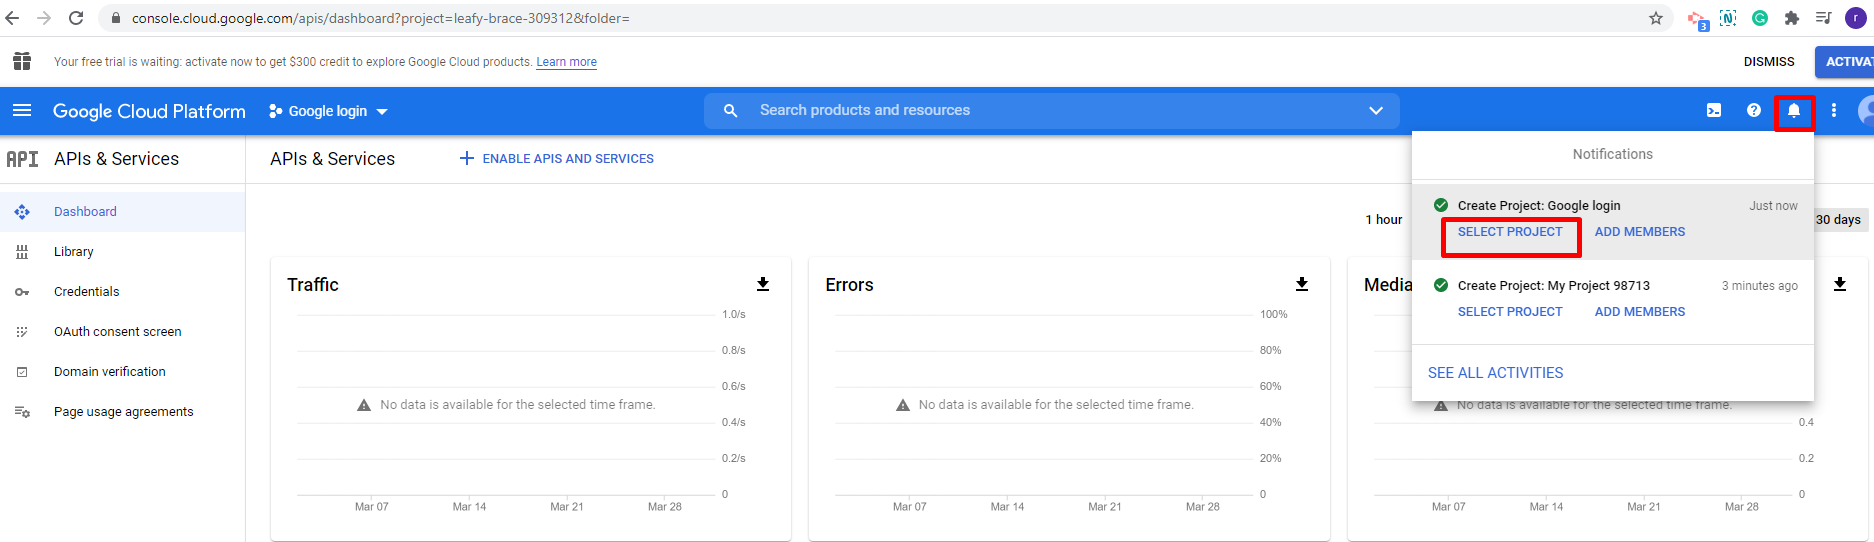Open the Google login project selector

[x=328, y=111]
